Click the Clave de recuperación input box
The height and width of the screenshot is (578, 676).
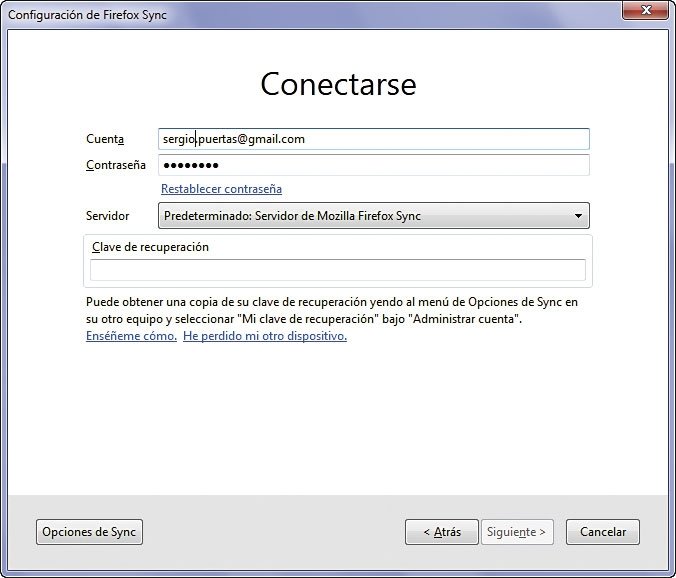[x=338, y=270]
